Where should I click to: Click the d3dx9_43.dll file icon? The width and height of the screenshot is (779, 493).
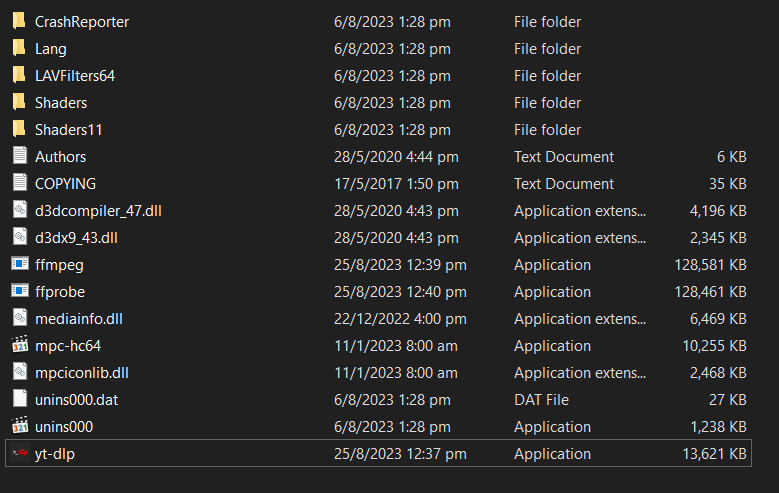20,237
